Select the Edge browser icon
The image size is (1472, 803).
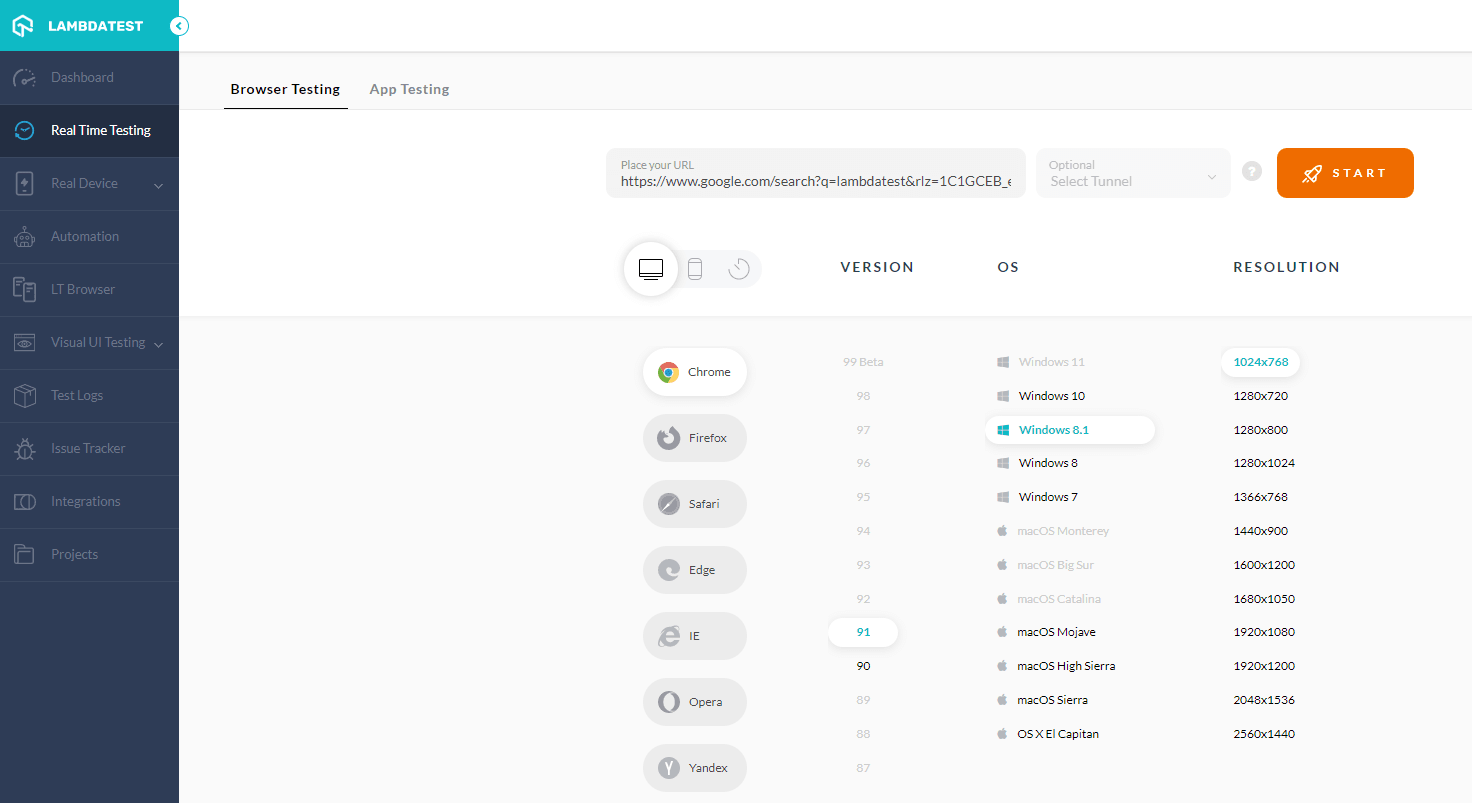[x=694, y=569]
